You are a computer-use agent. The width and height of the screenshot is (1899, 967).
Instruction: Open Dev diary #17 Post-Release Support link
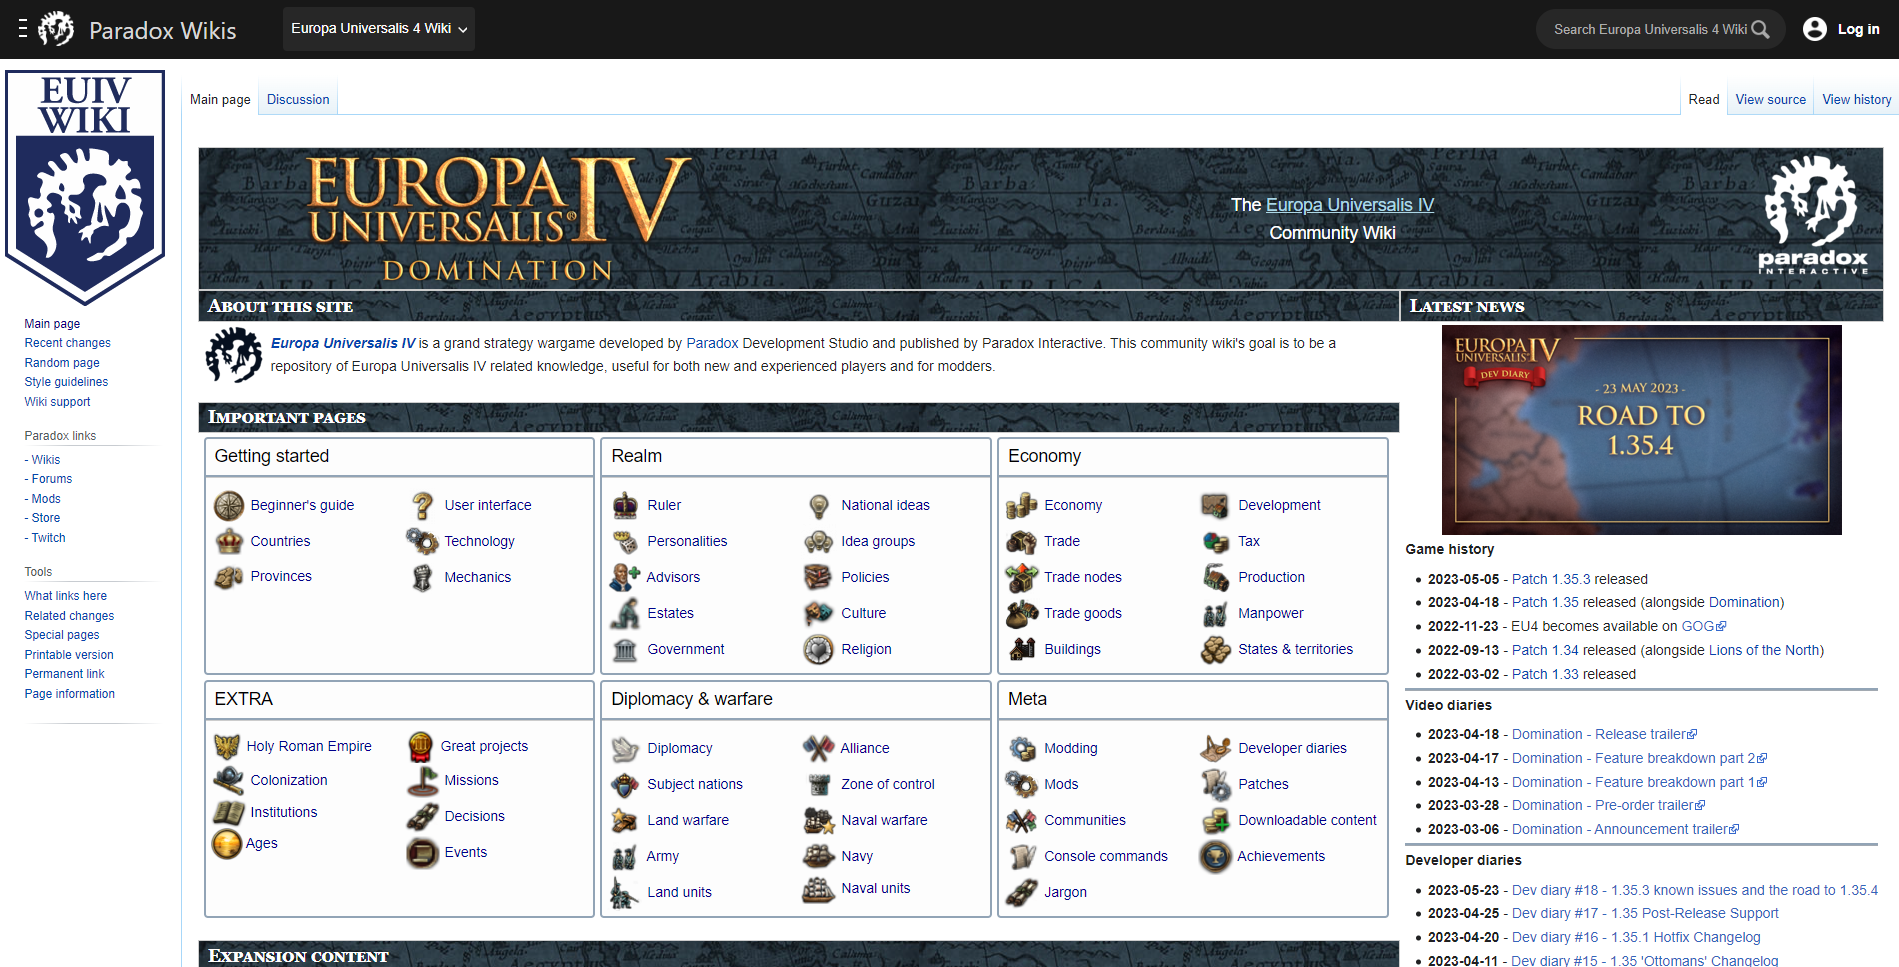click(x=1645, y=913)
